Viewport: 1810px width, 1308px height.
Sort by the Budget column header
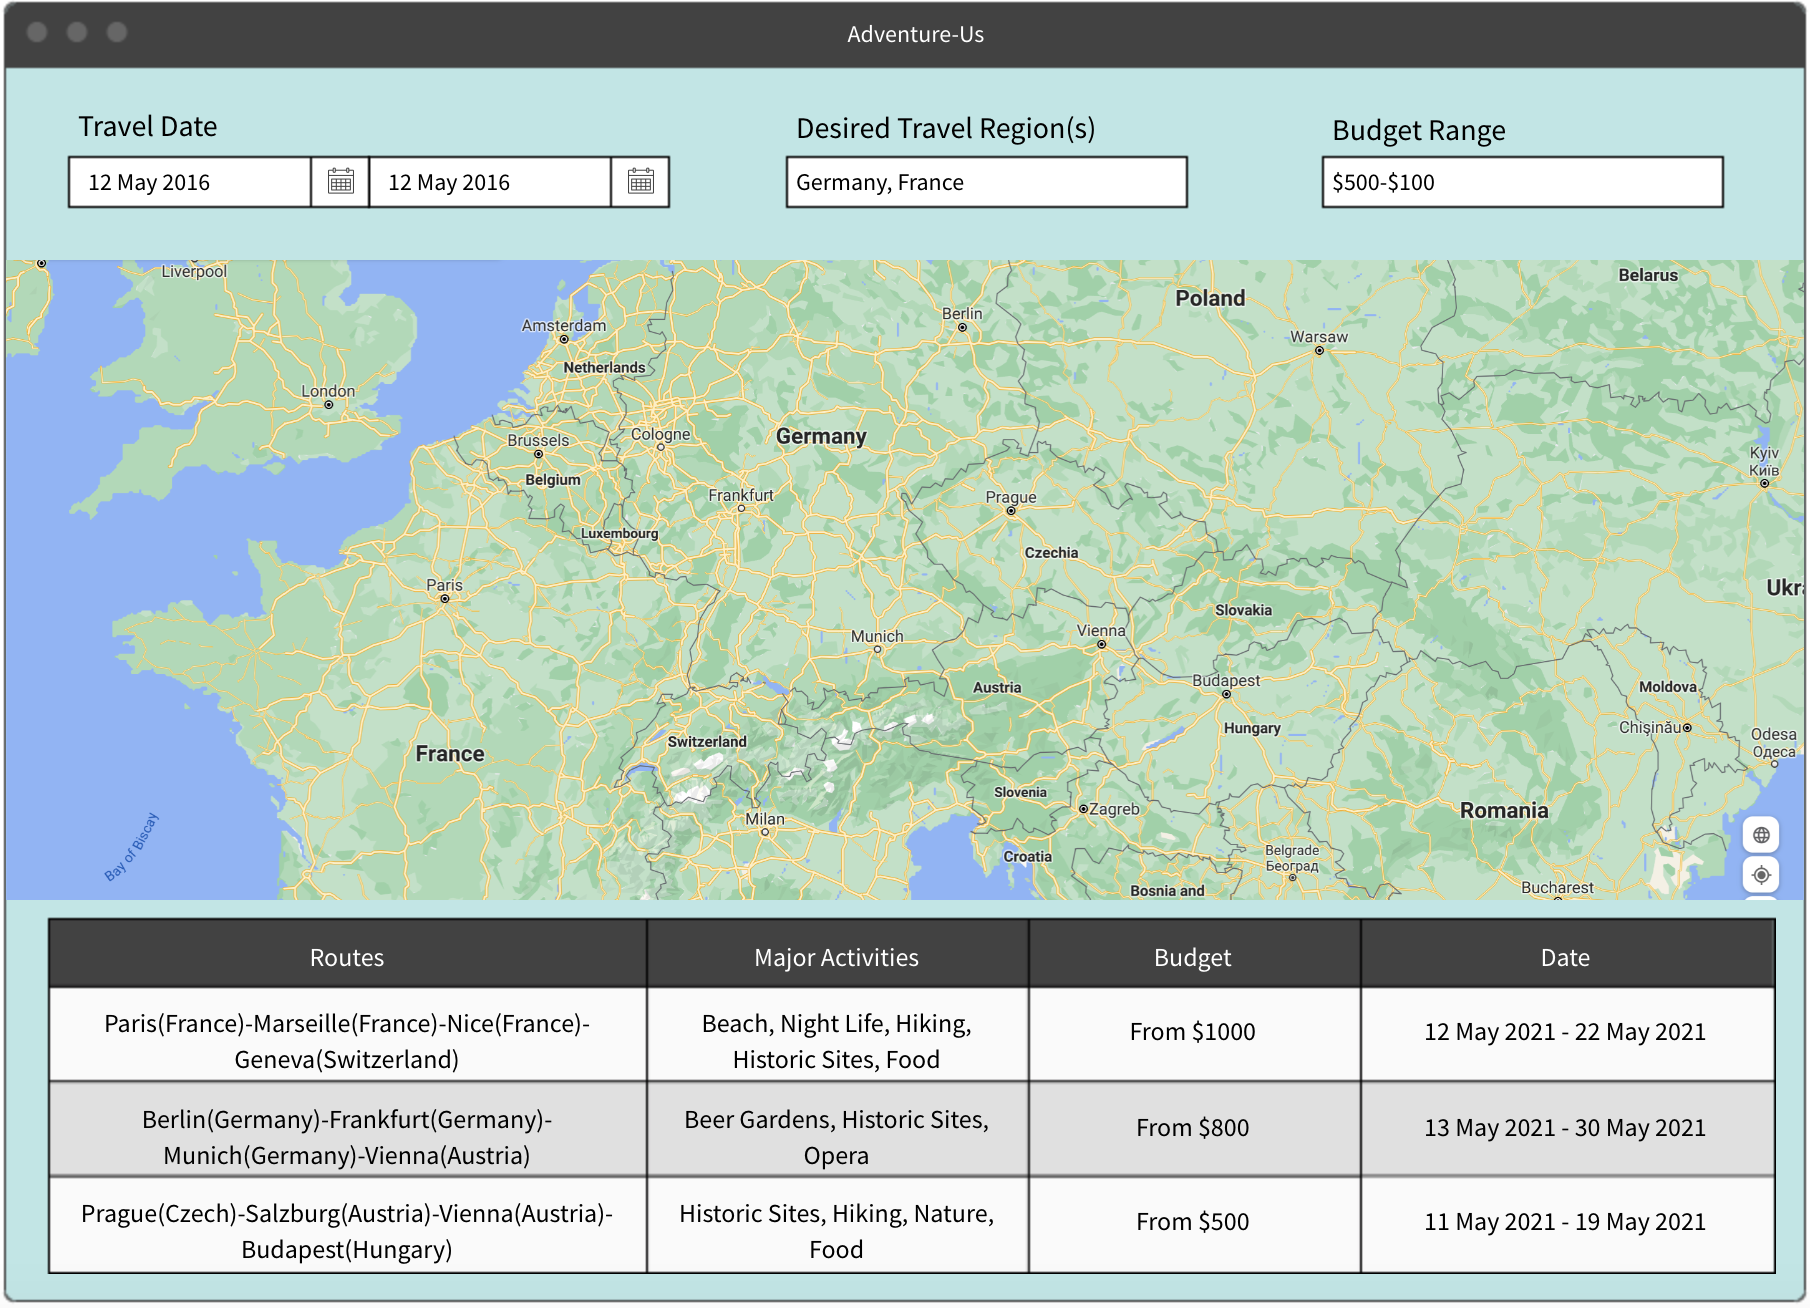point(1193,957)
